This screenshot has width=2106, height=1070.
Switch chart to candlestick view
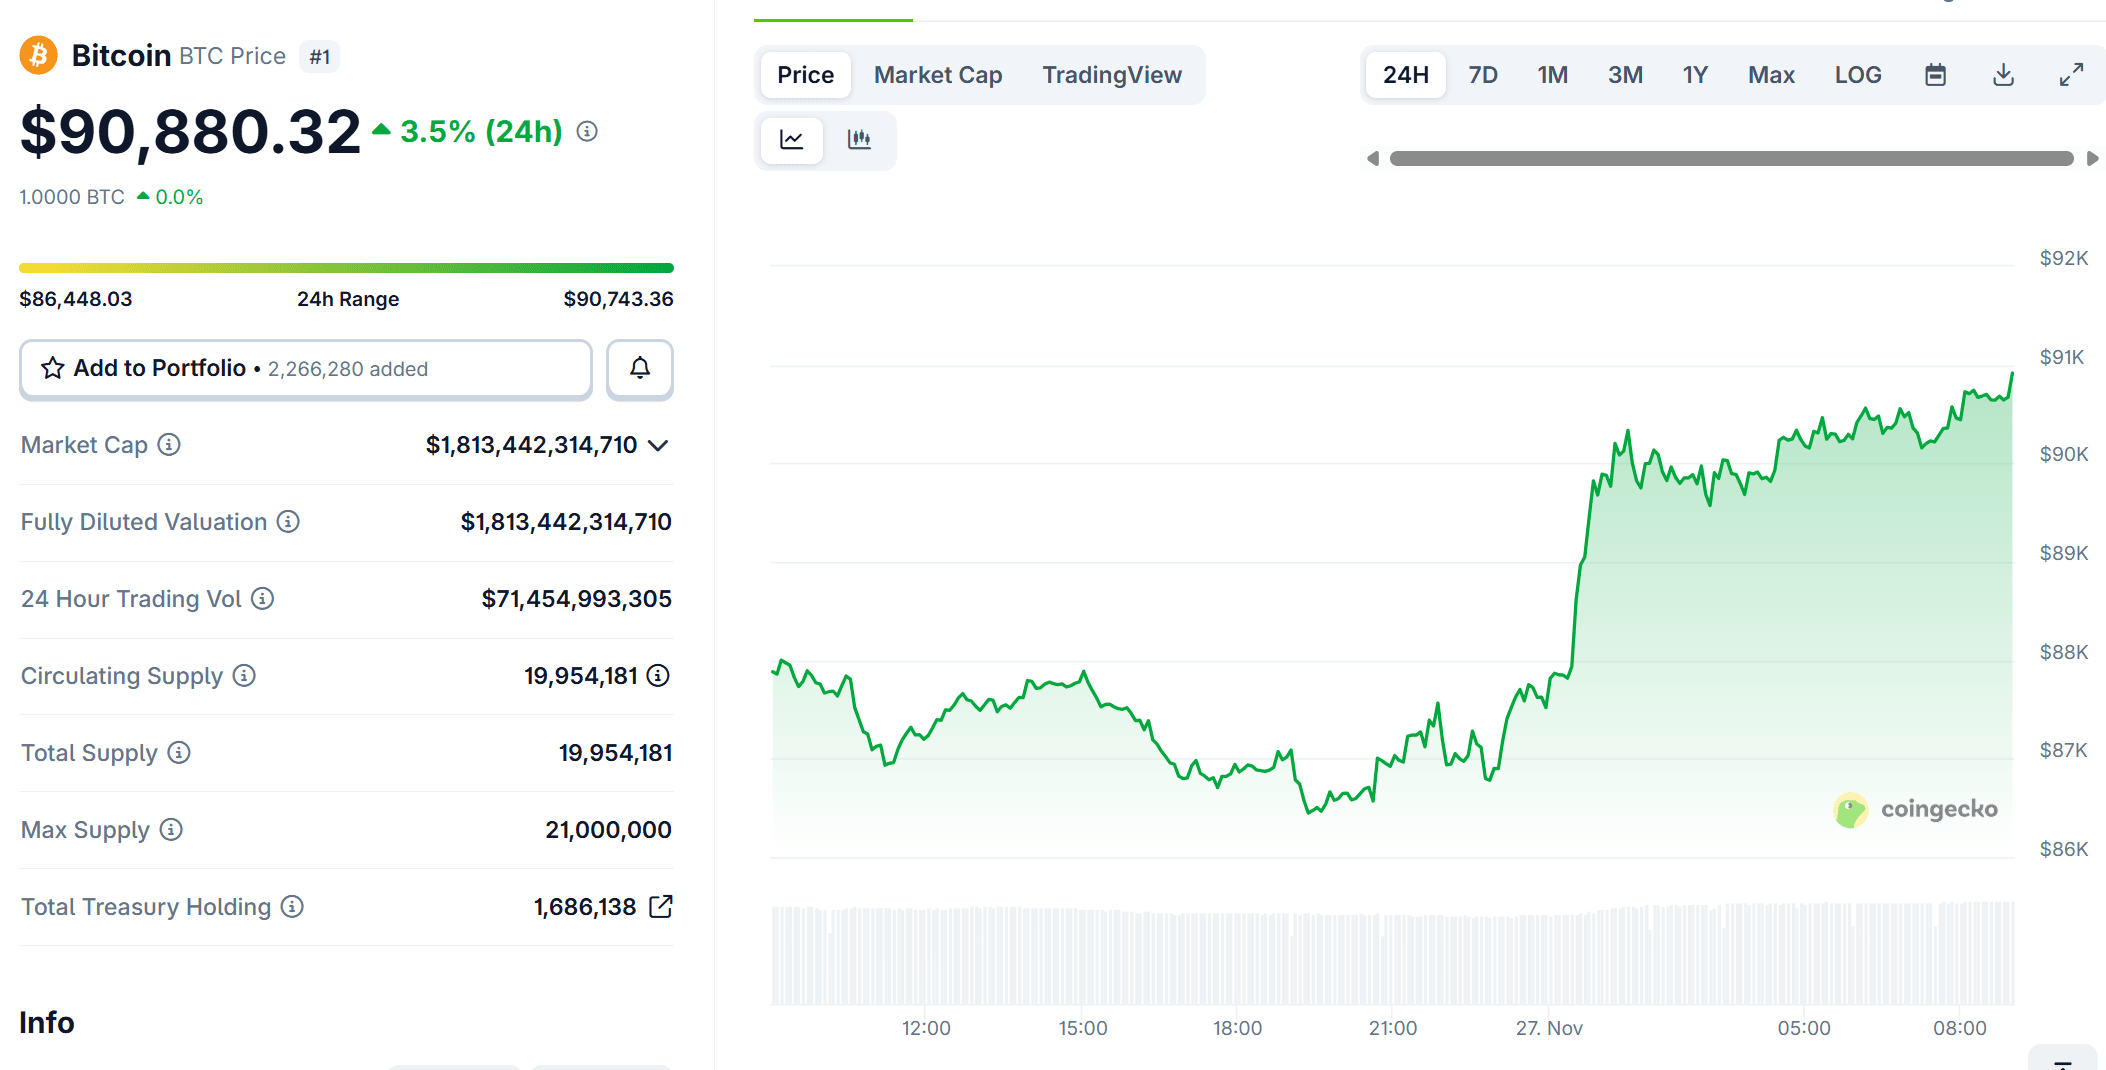860,141
